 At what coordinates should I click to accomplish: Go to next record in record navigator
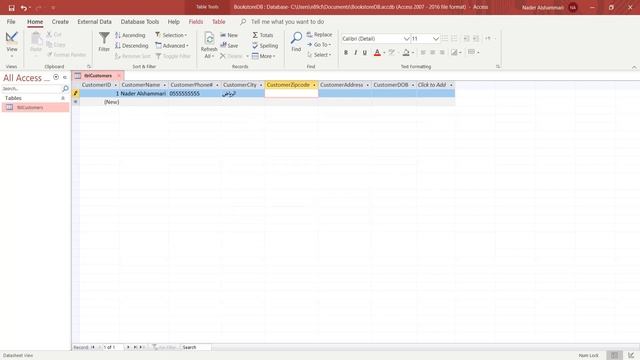(128, 347)
